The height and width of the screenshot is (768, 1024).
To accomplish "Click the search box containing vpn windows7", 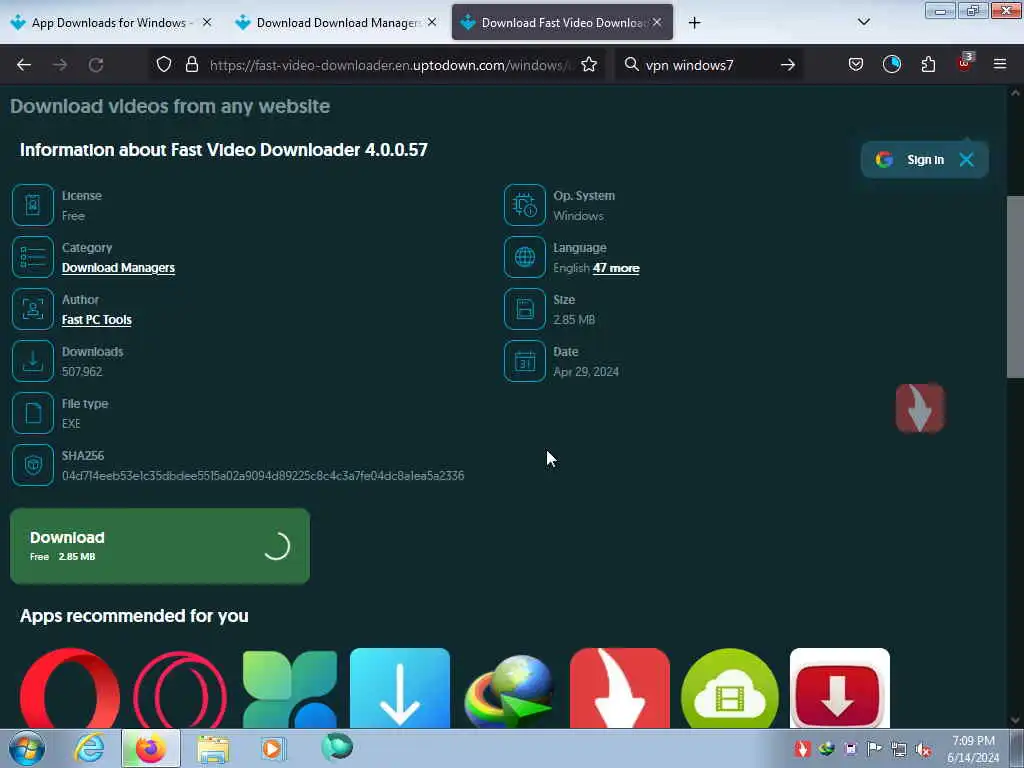I will [x=709, y=65].
